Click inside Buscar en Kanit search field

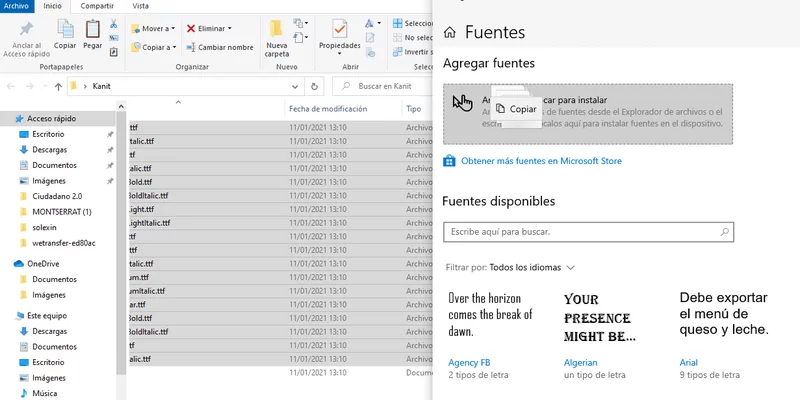385,87
